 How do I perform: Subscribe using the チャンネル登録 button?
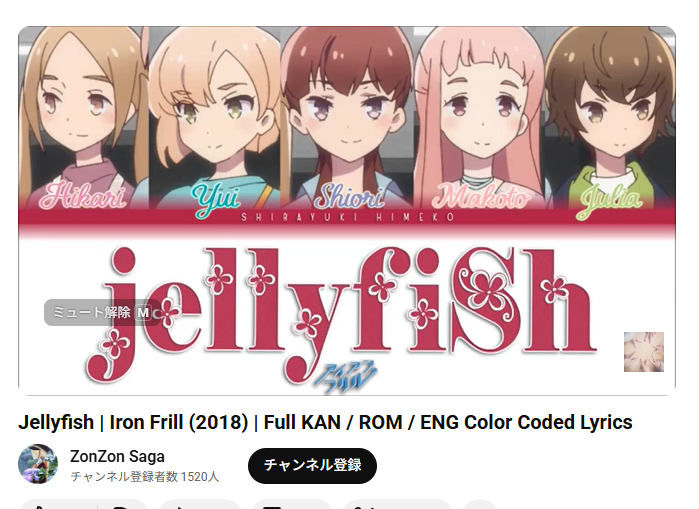coord(312,465)
